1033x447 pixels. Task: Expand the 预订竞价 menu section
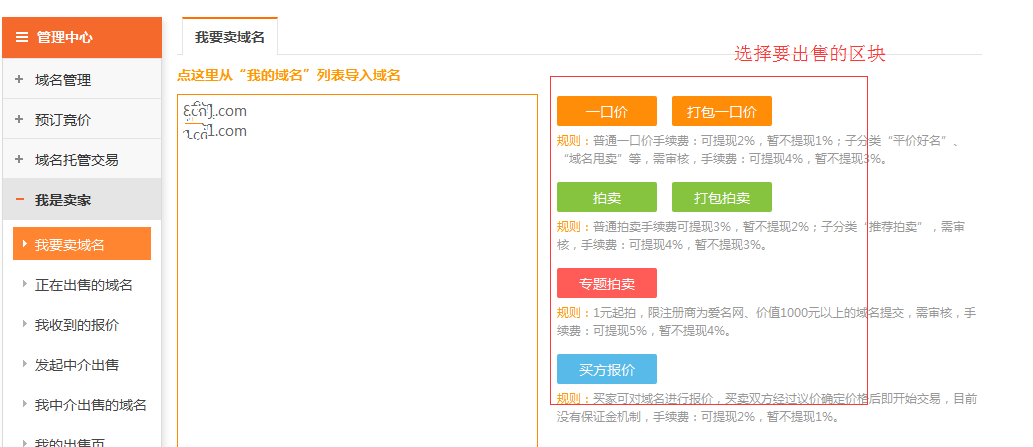point(62,120)
